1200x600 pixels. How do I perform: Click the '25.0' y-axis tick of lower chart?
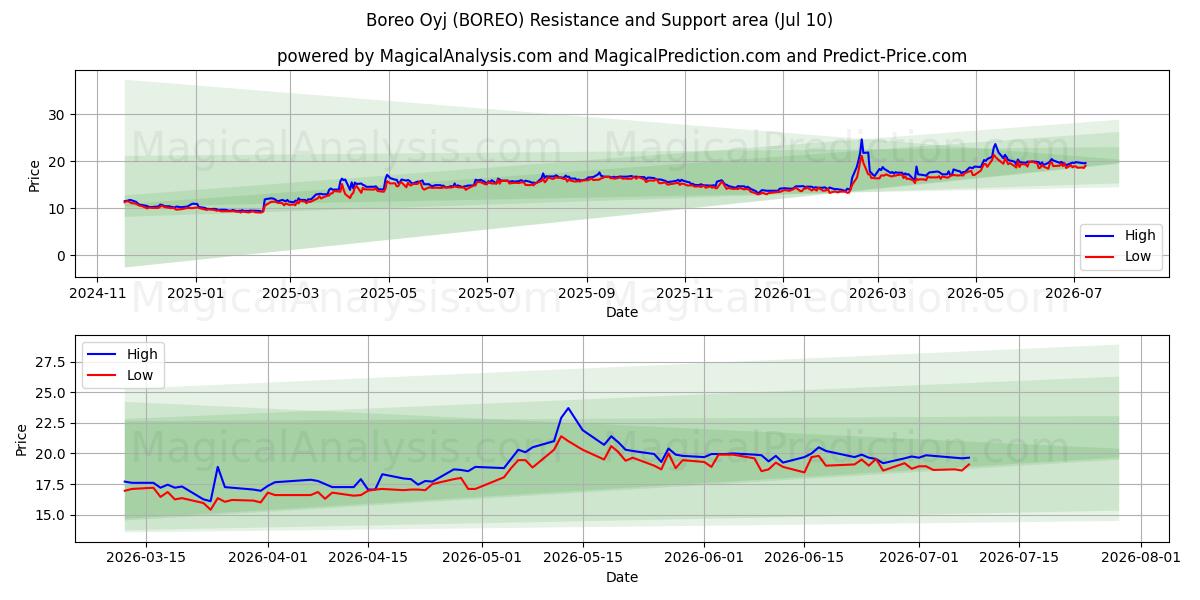click(x=52, y=393)
